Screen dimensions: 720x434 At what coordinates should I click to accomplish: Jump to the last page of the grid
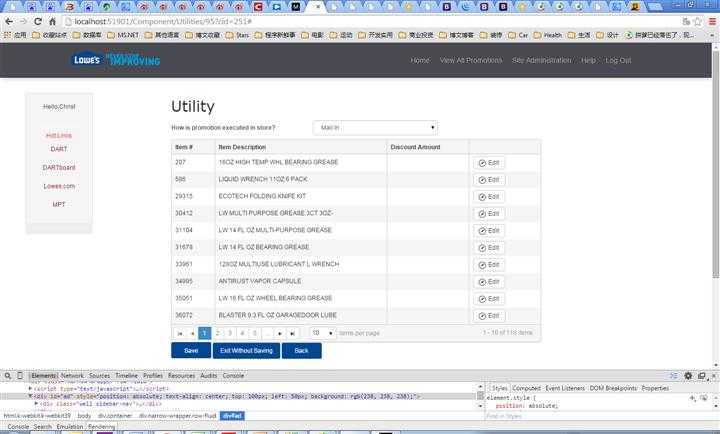coord(292,333)
